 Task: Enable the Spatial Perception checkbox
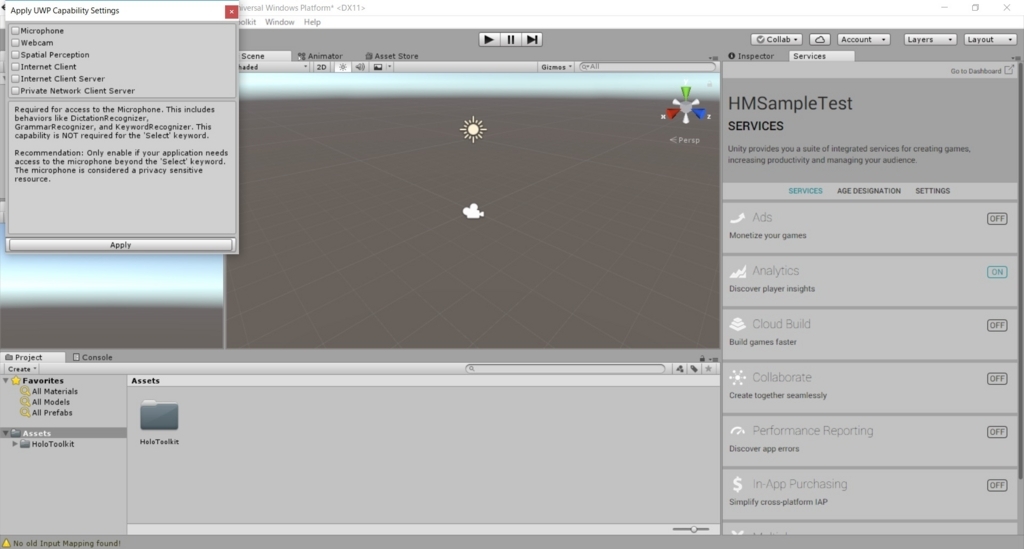point(16,55)
